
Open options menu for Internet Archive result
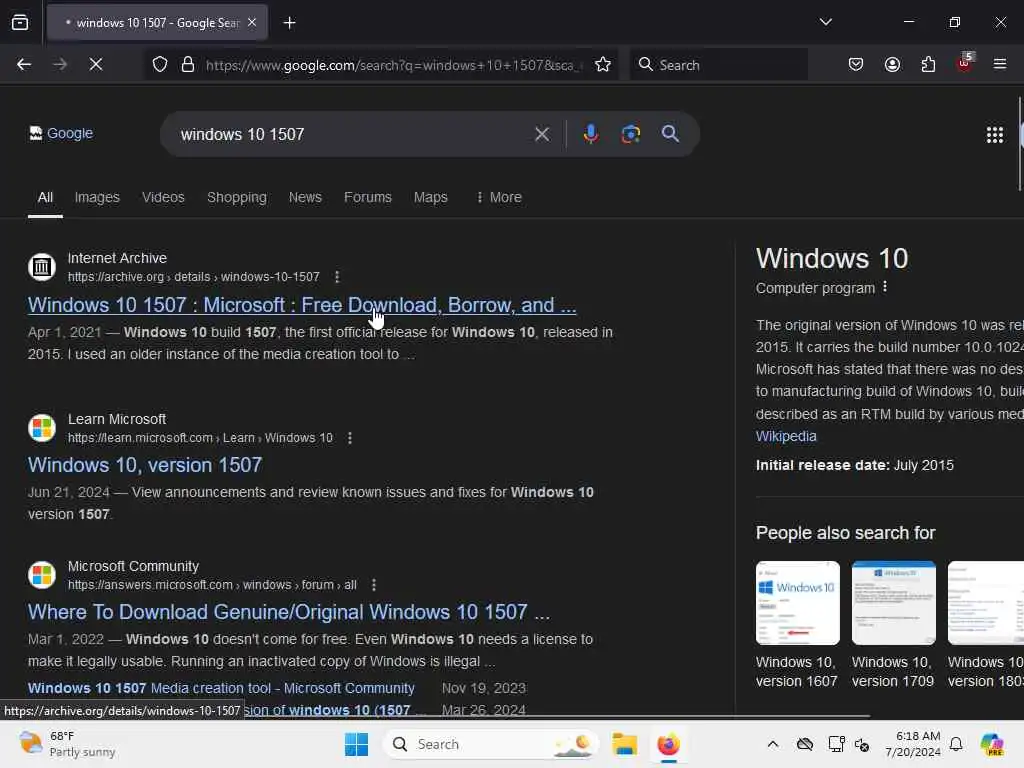pyautogui.click(x=337, y=277)
